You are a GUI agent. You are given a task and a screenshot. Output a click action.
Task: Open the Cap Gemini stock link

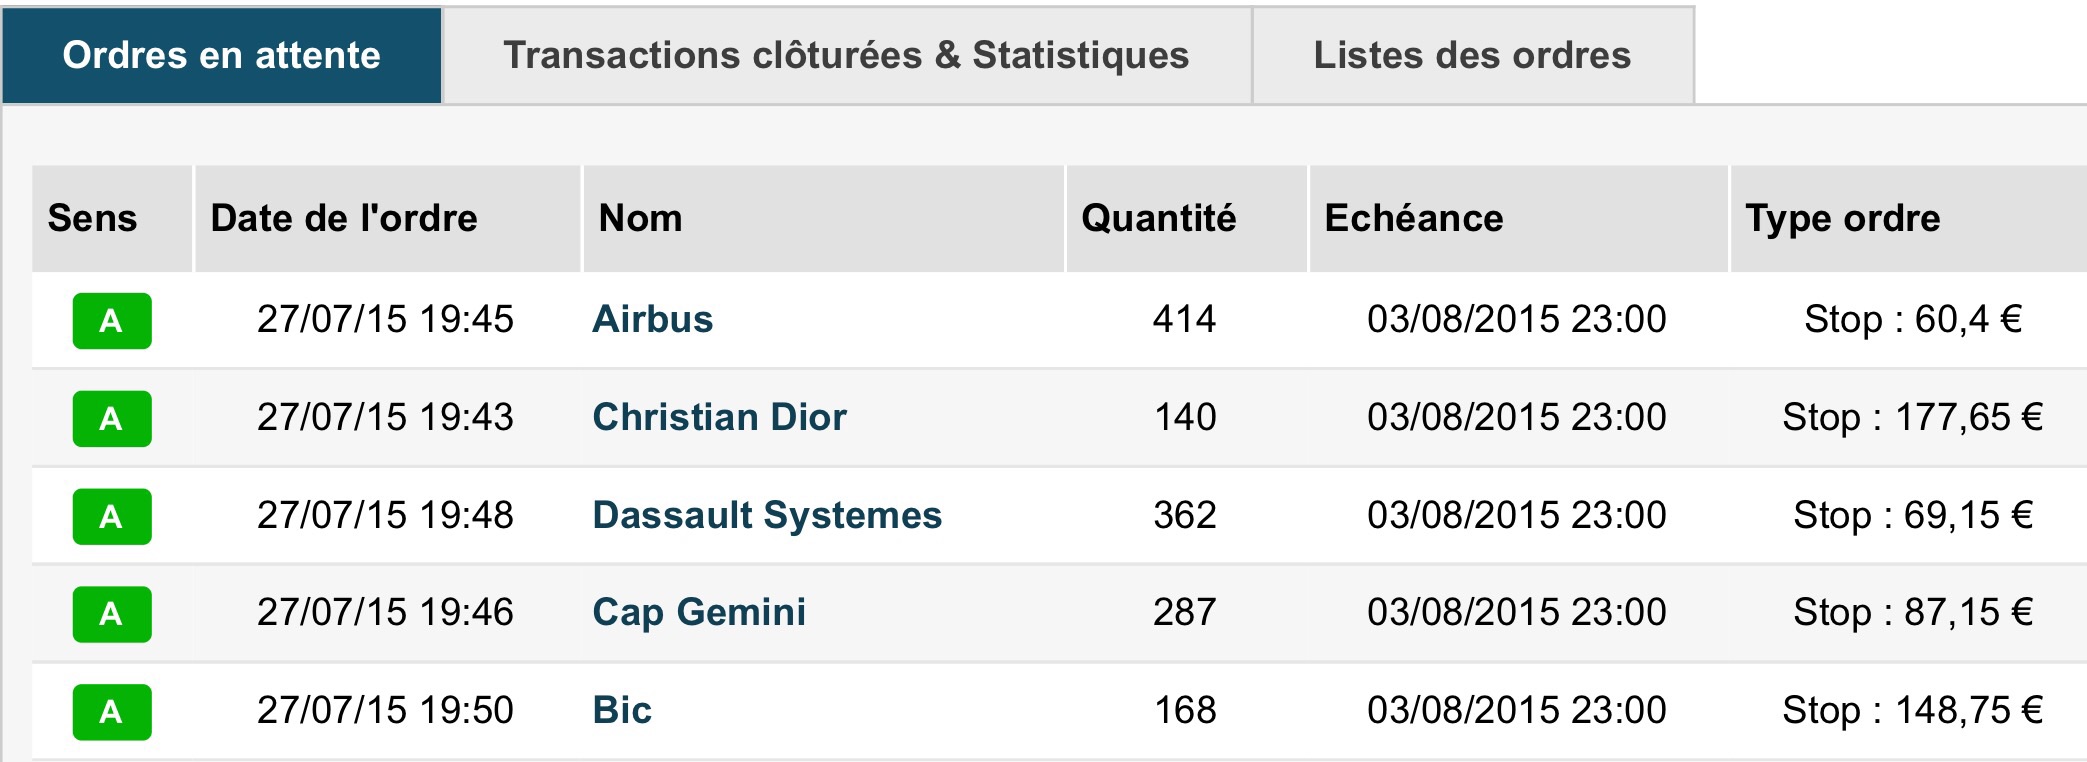[699, 612]
